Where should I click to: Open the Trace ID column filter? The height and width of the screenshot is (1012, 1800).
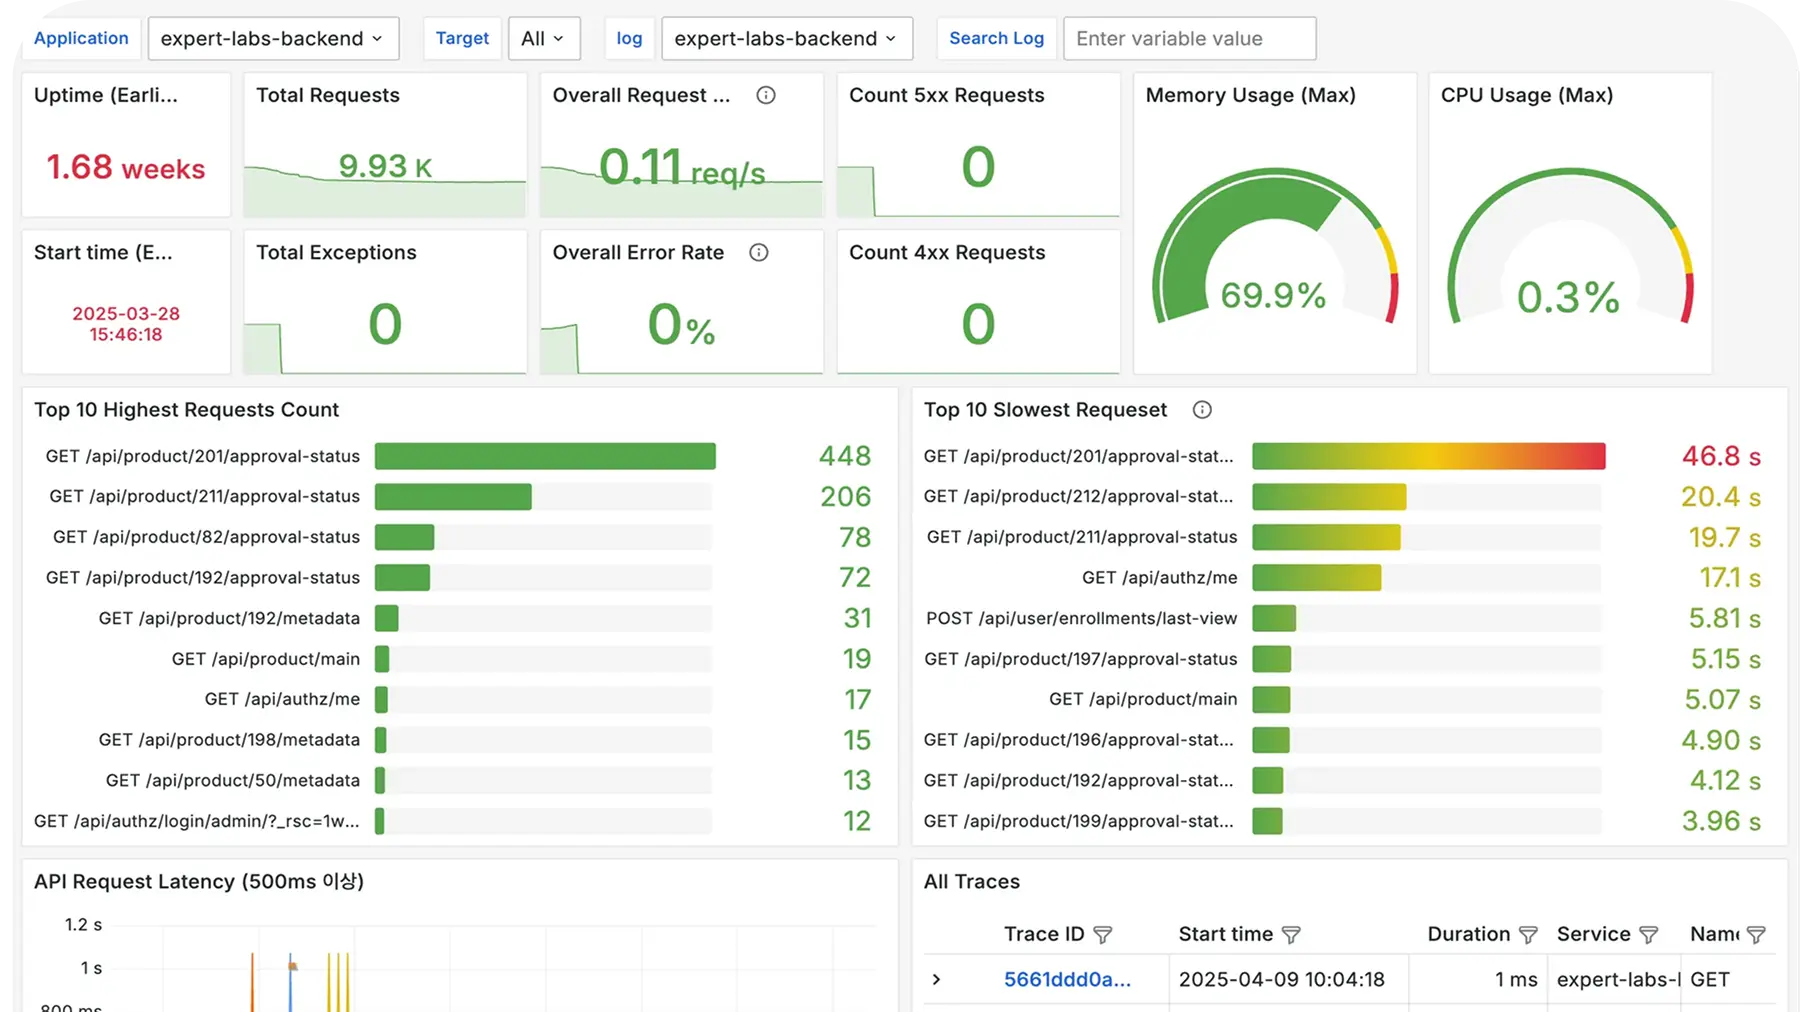[x=1103, y=935]
